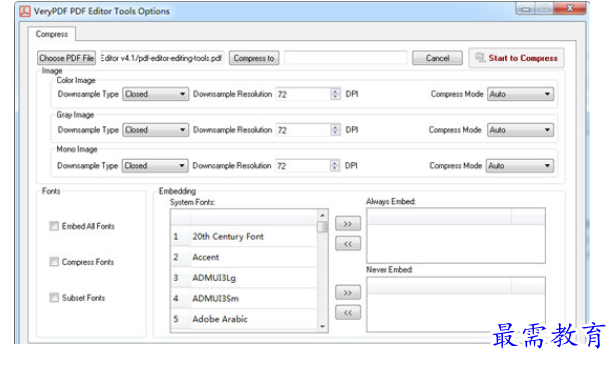Screen dimensions: 614x367
Task: Click Choose PDF File button
Action: pos(67,58)
